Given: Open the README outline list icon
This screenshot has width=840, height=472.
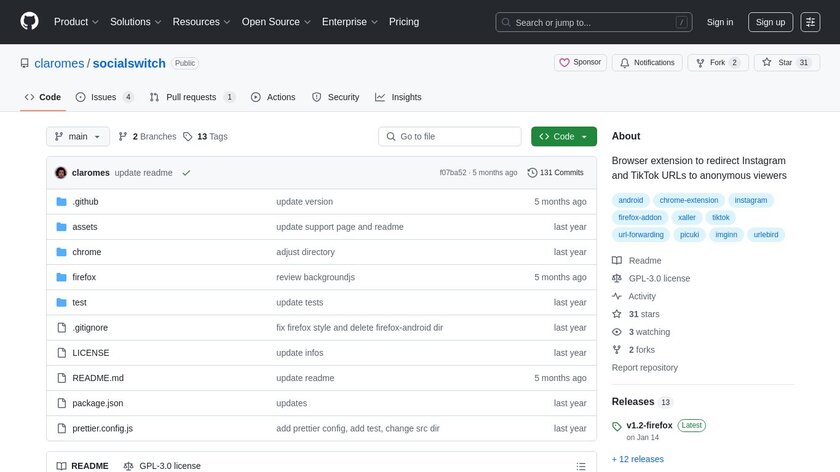Looking at the screenshot, I should 581,466.
